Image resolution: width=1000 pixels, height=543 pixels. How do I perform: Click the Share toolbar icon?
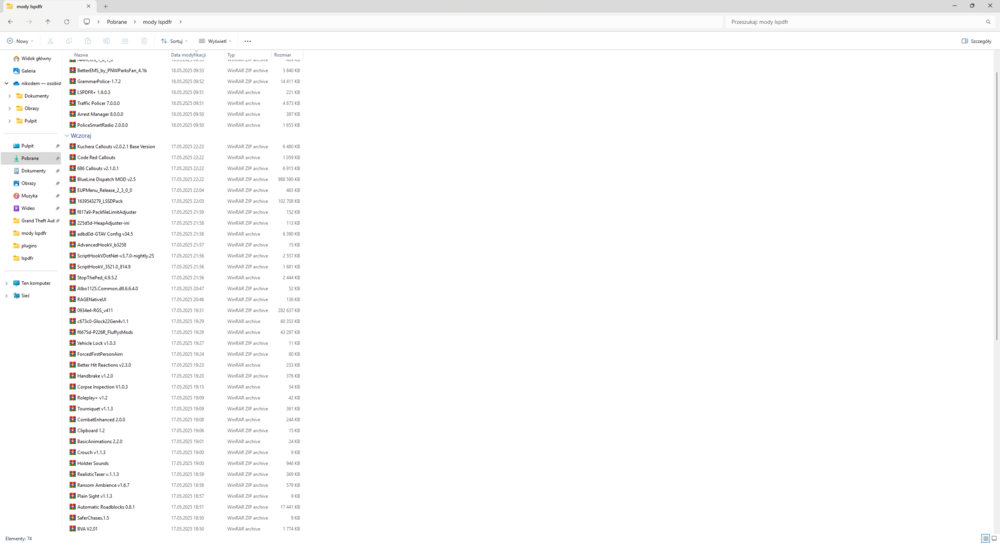pos(125,41)
